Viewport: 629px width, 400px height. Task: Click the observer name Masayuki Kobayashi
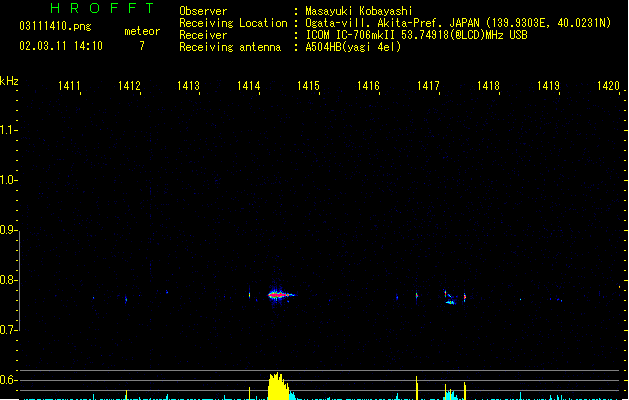359,11
